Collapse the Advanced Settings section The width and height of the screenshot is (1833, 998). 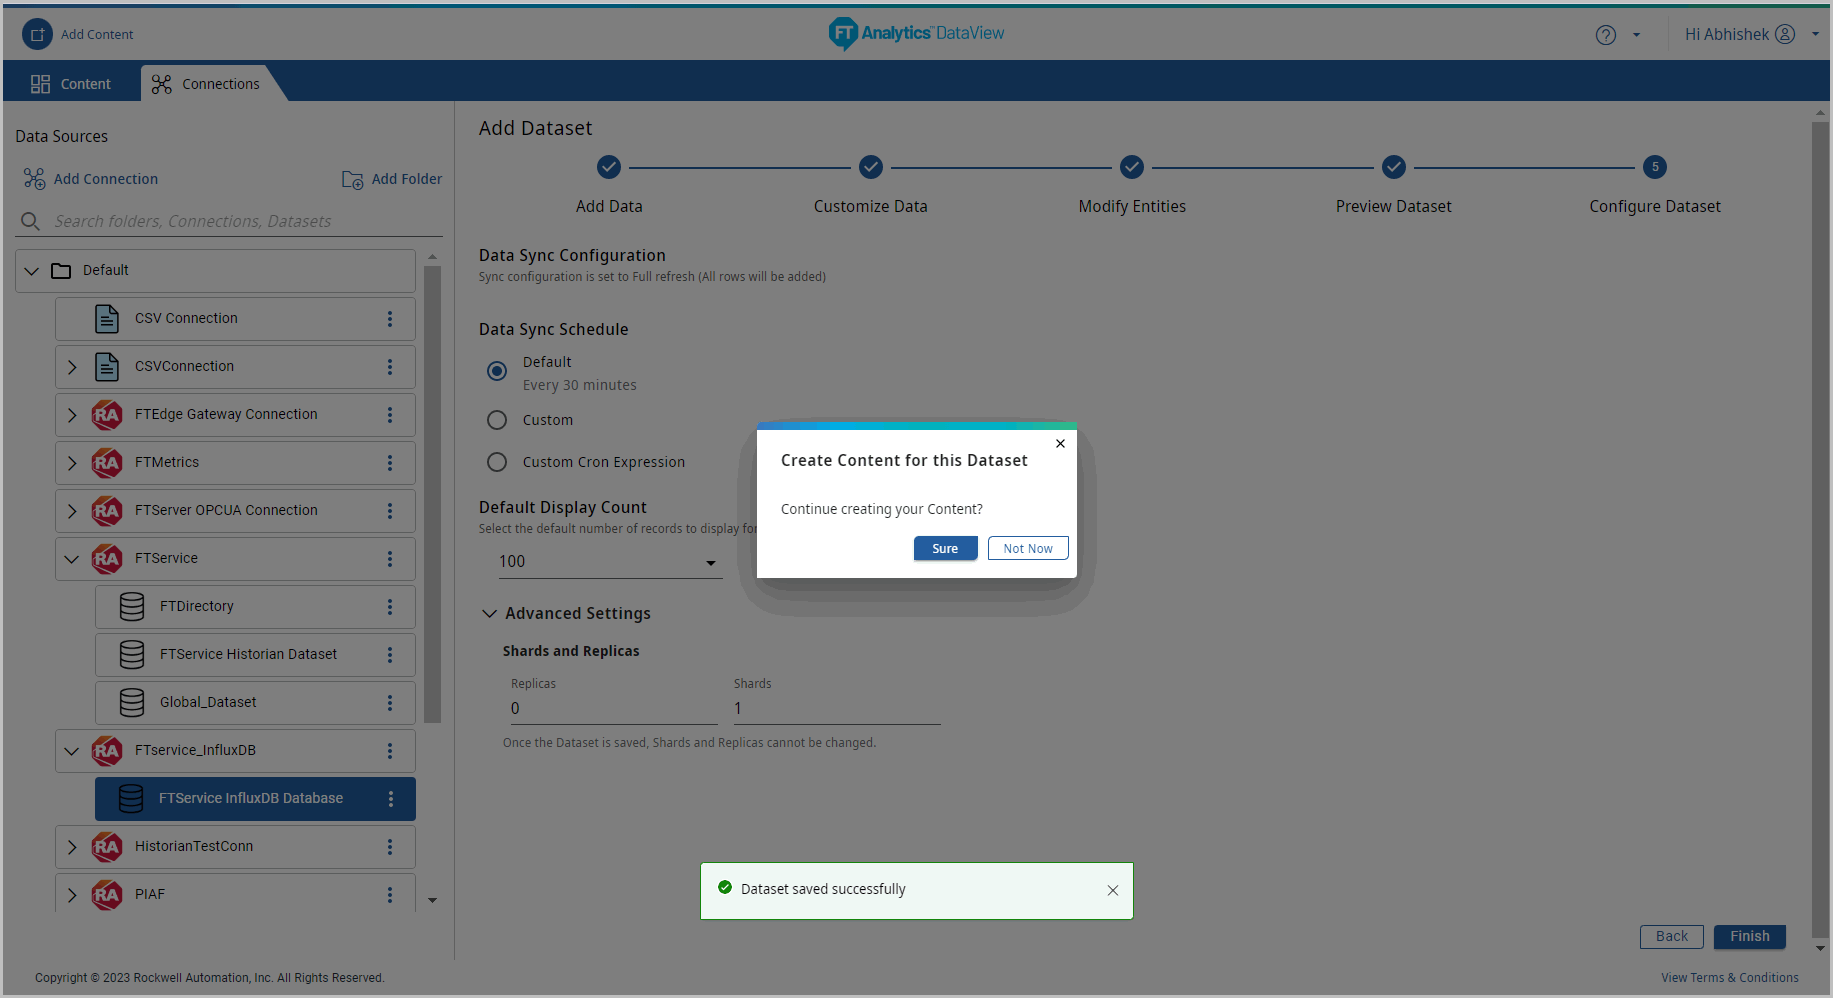point(490,613)
